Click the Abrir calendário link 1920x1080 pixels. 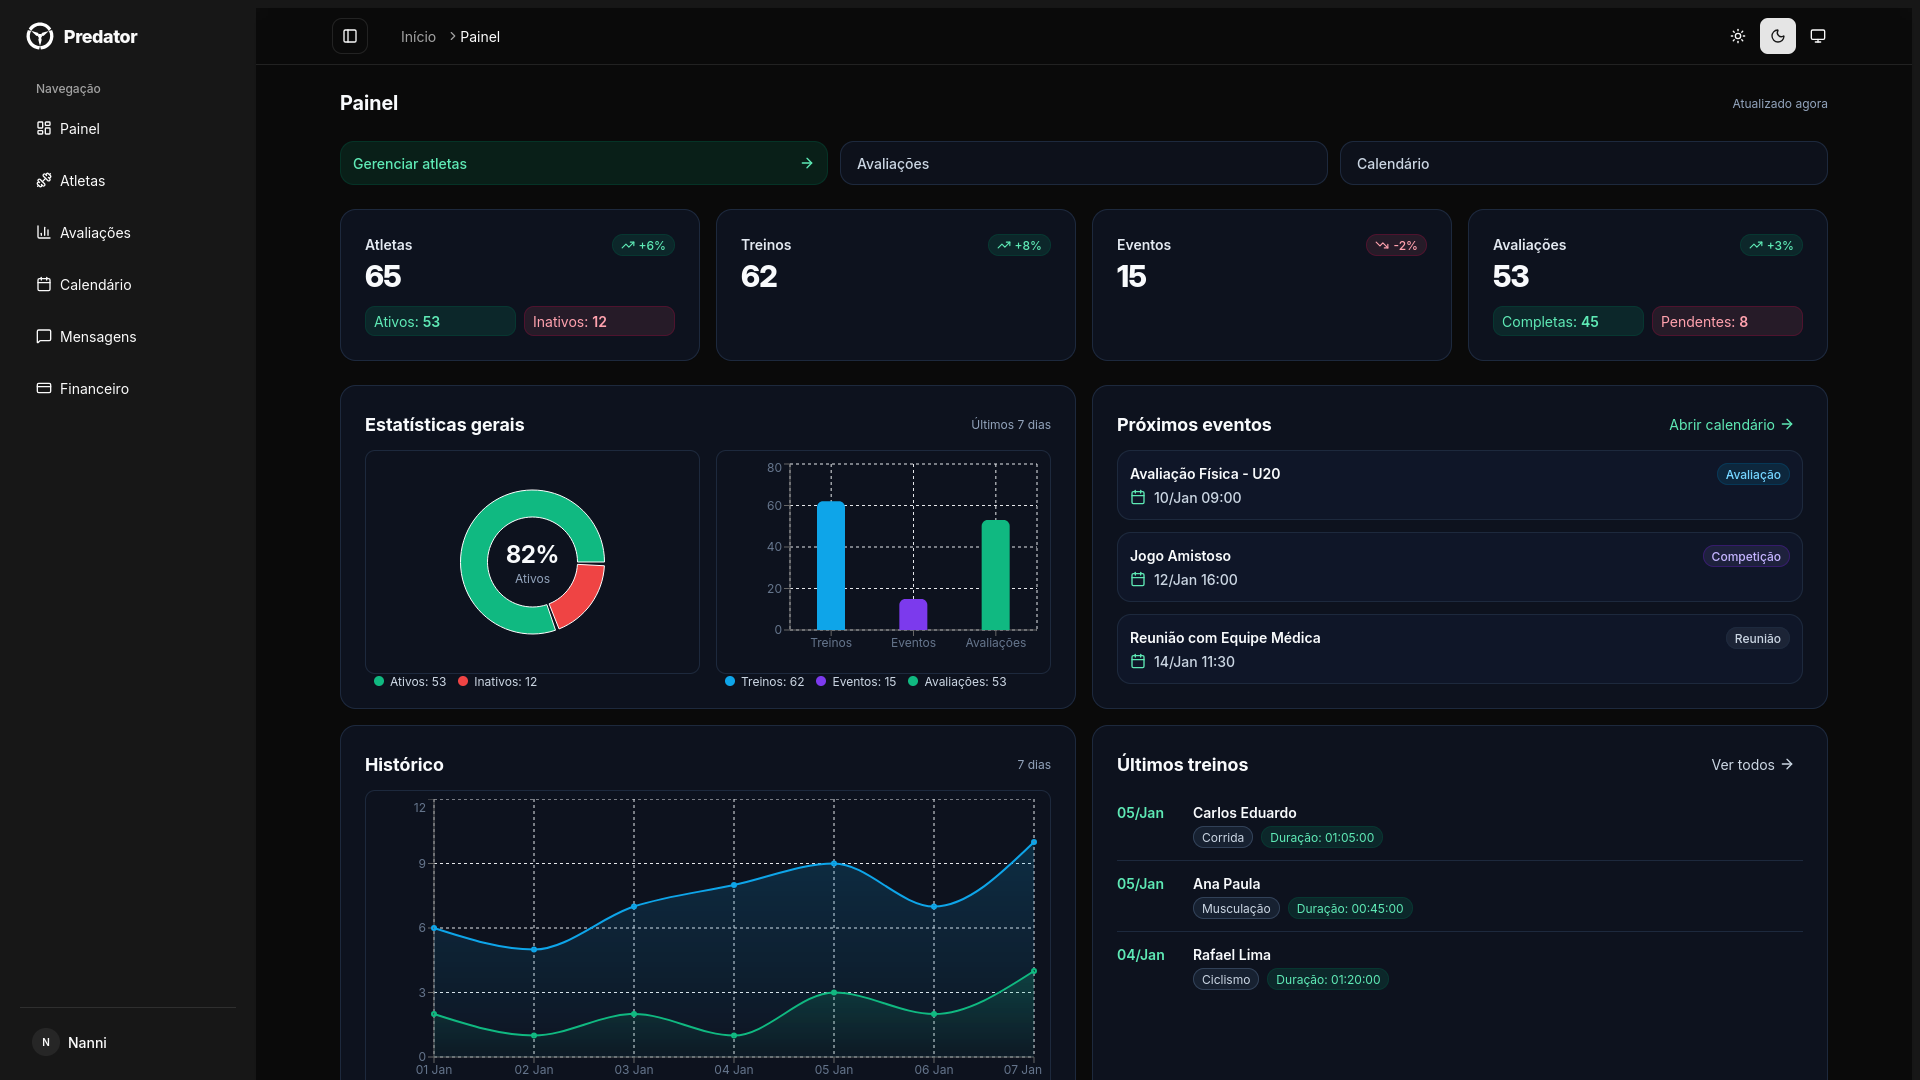tap(1731, 425)
